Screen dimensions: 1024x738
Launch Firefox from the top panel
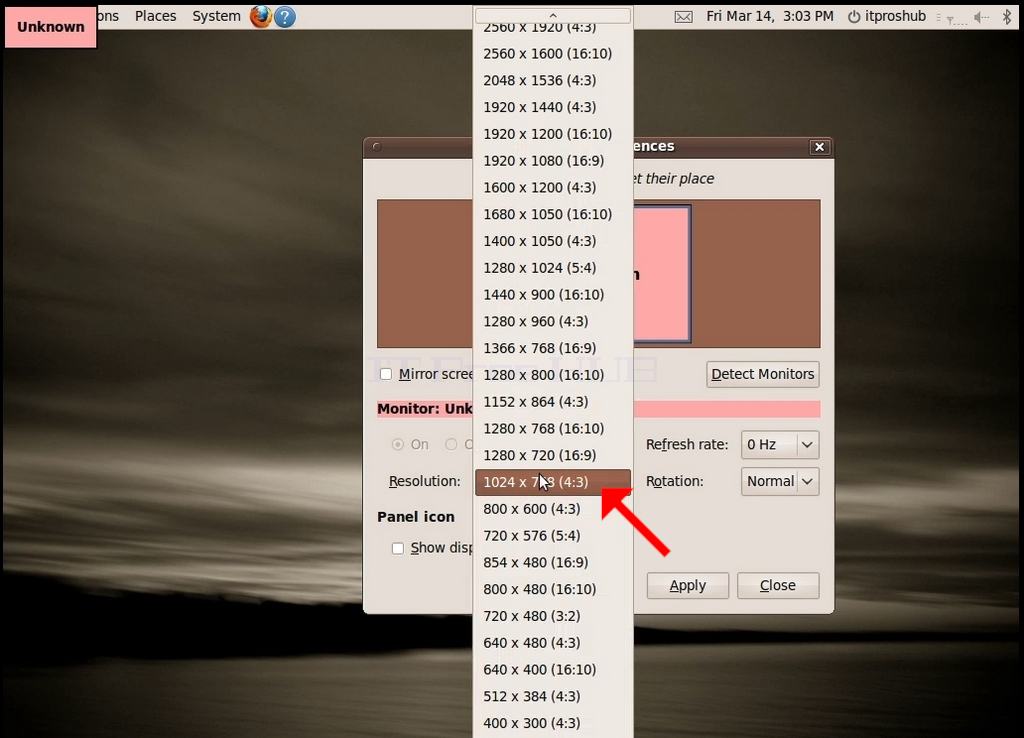(x=261, y=16)
